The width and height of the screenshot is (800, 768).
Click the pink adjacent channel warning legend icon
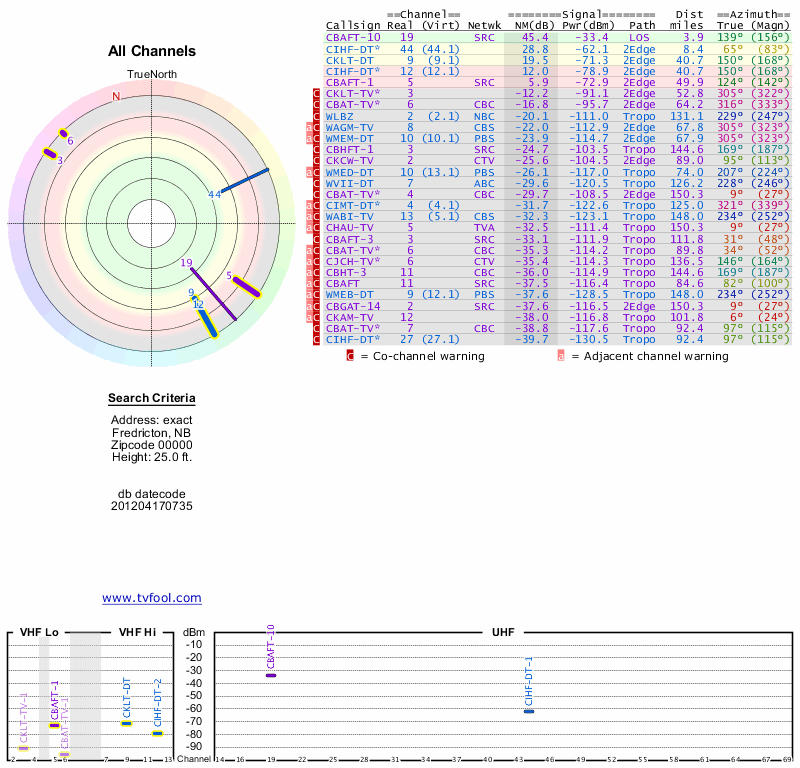tap(561, 355)
